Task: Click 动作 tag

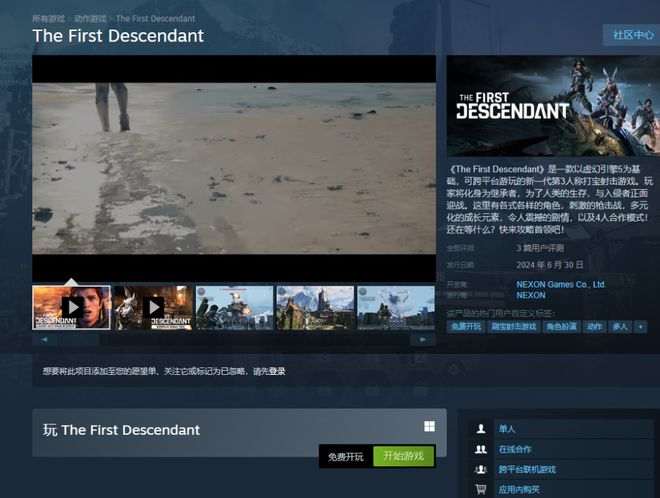Action: coord(594,327)
